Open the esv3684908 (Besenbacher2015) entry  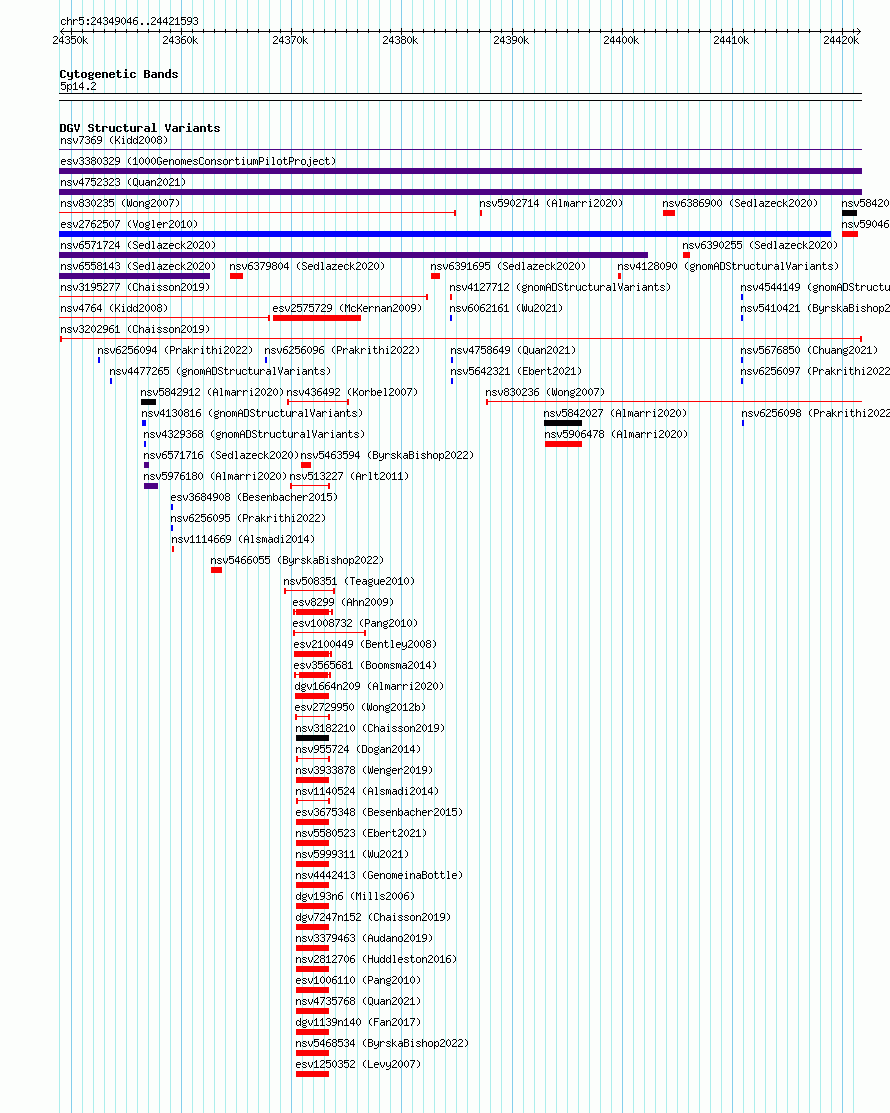tap(254, 498)
